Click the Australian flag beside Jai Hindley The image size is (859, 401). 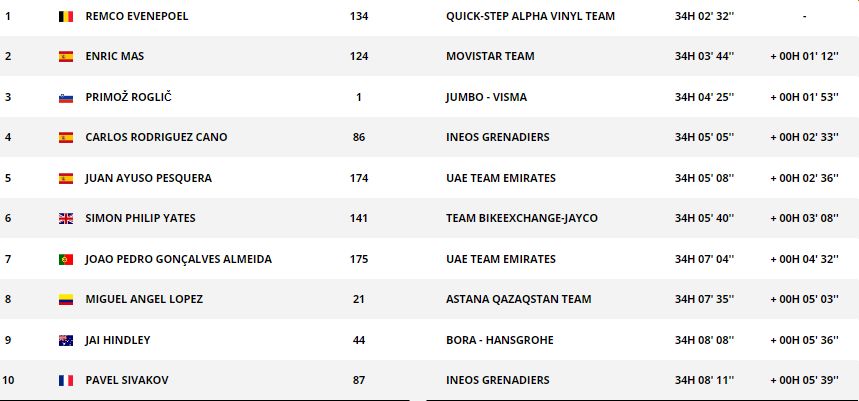tap(66, 340)
